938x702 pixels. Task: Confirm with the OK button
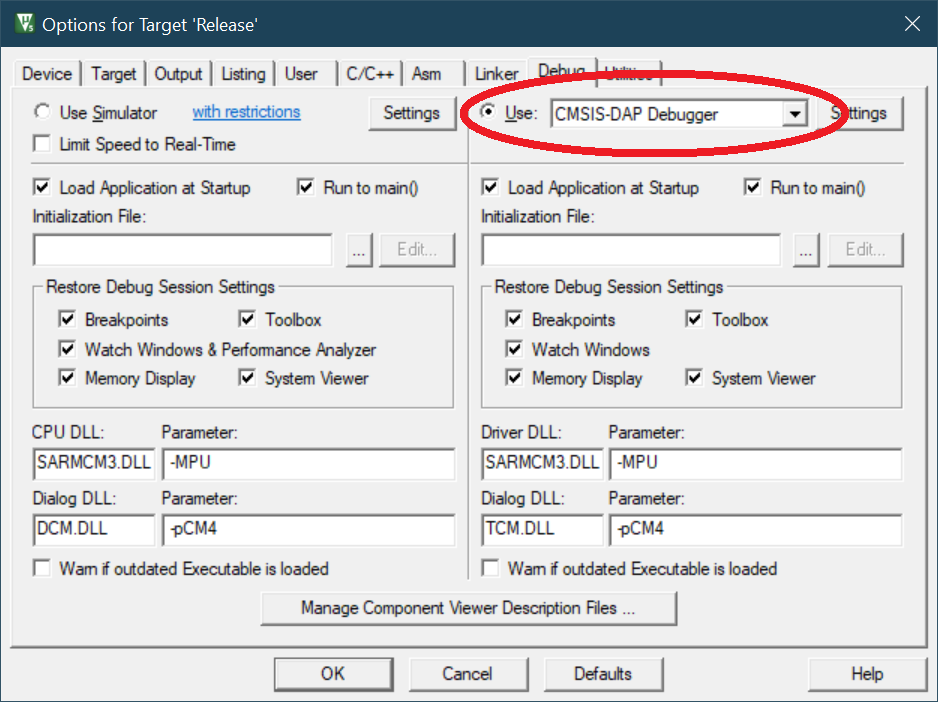click(x=334, y=674)
